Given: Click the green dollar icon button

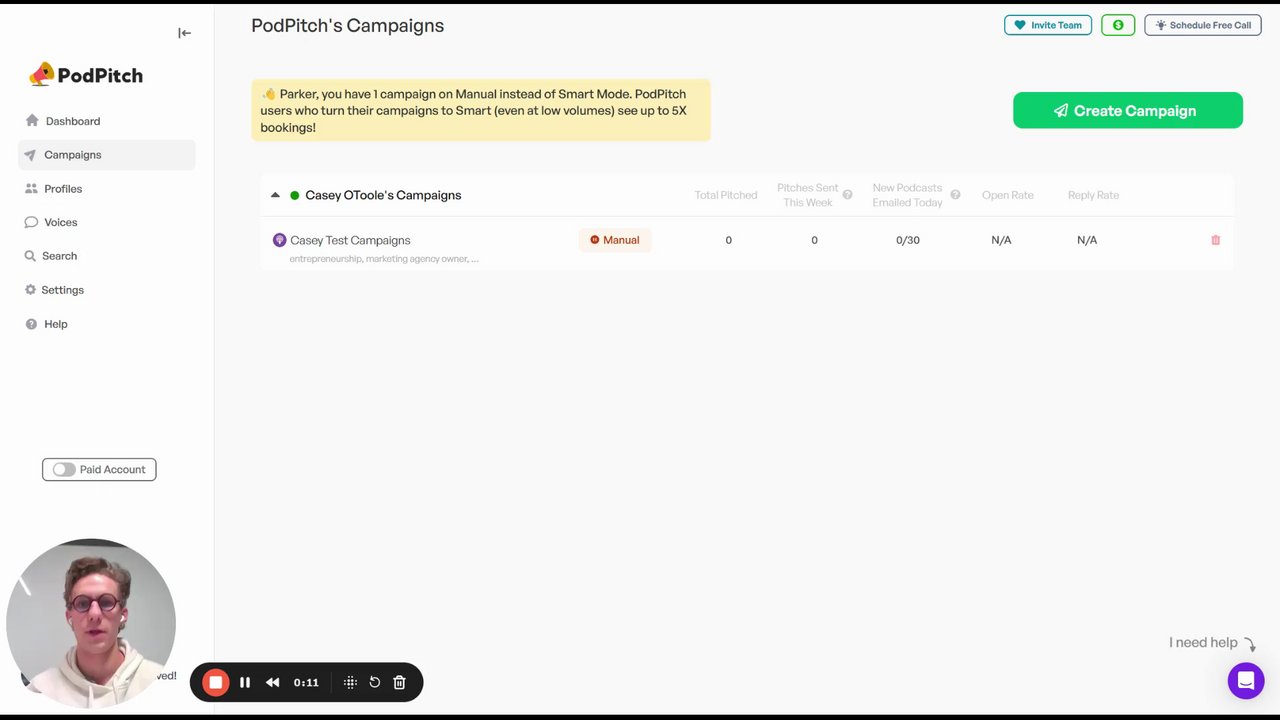Looking at the screenshot, I should (1118, 25).
